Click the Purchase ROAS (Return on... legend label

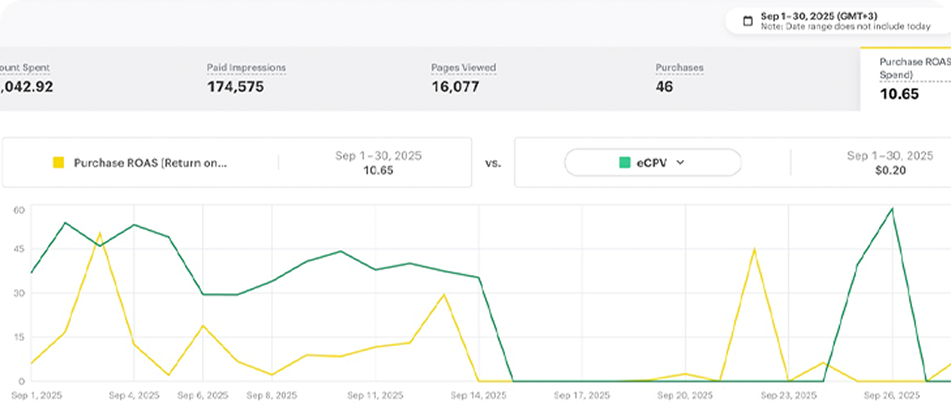pyautogui.click(x=150, y=162)
